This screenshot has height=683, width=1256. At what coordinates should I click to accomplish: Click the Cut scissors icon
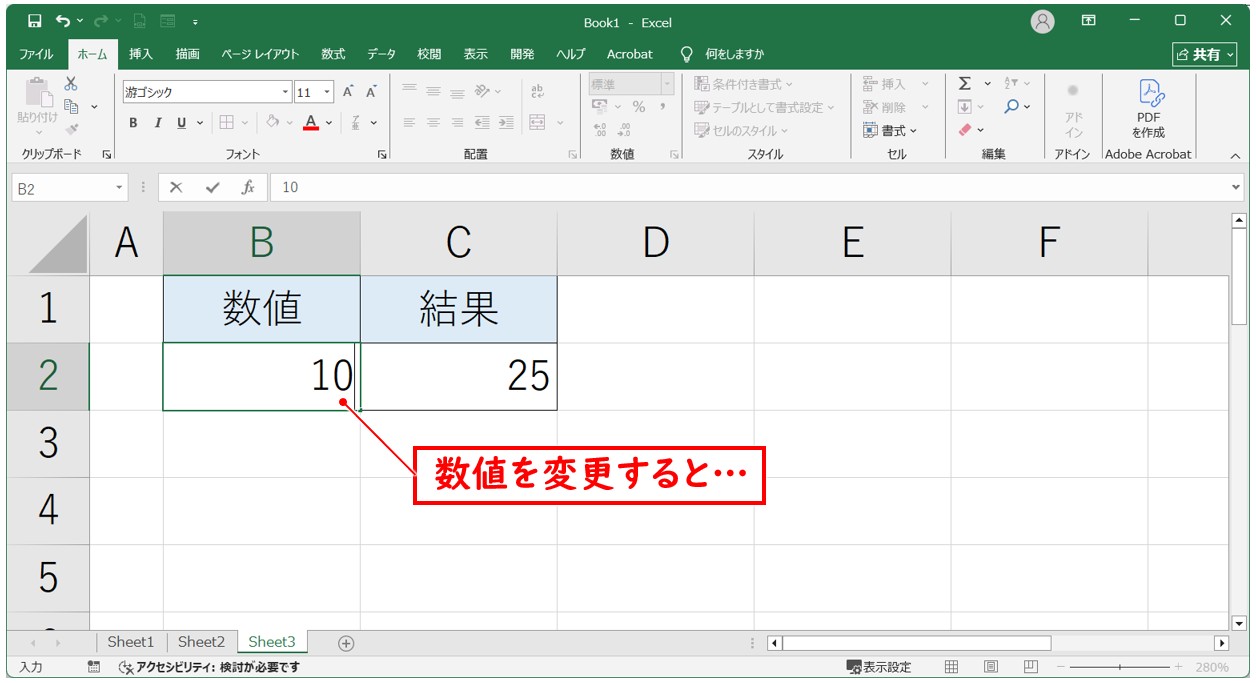tap(71, 84)
